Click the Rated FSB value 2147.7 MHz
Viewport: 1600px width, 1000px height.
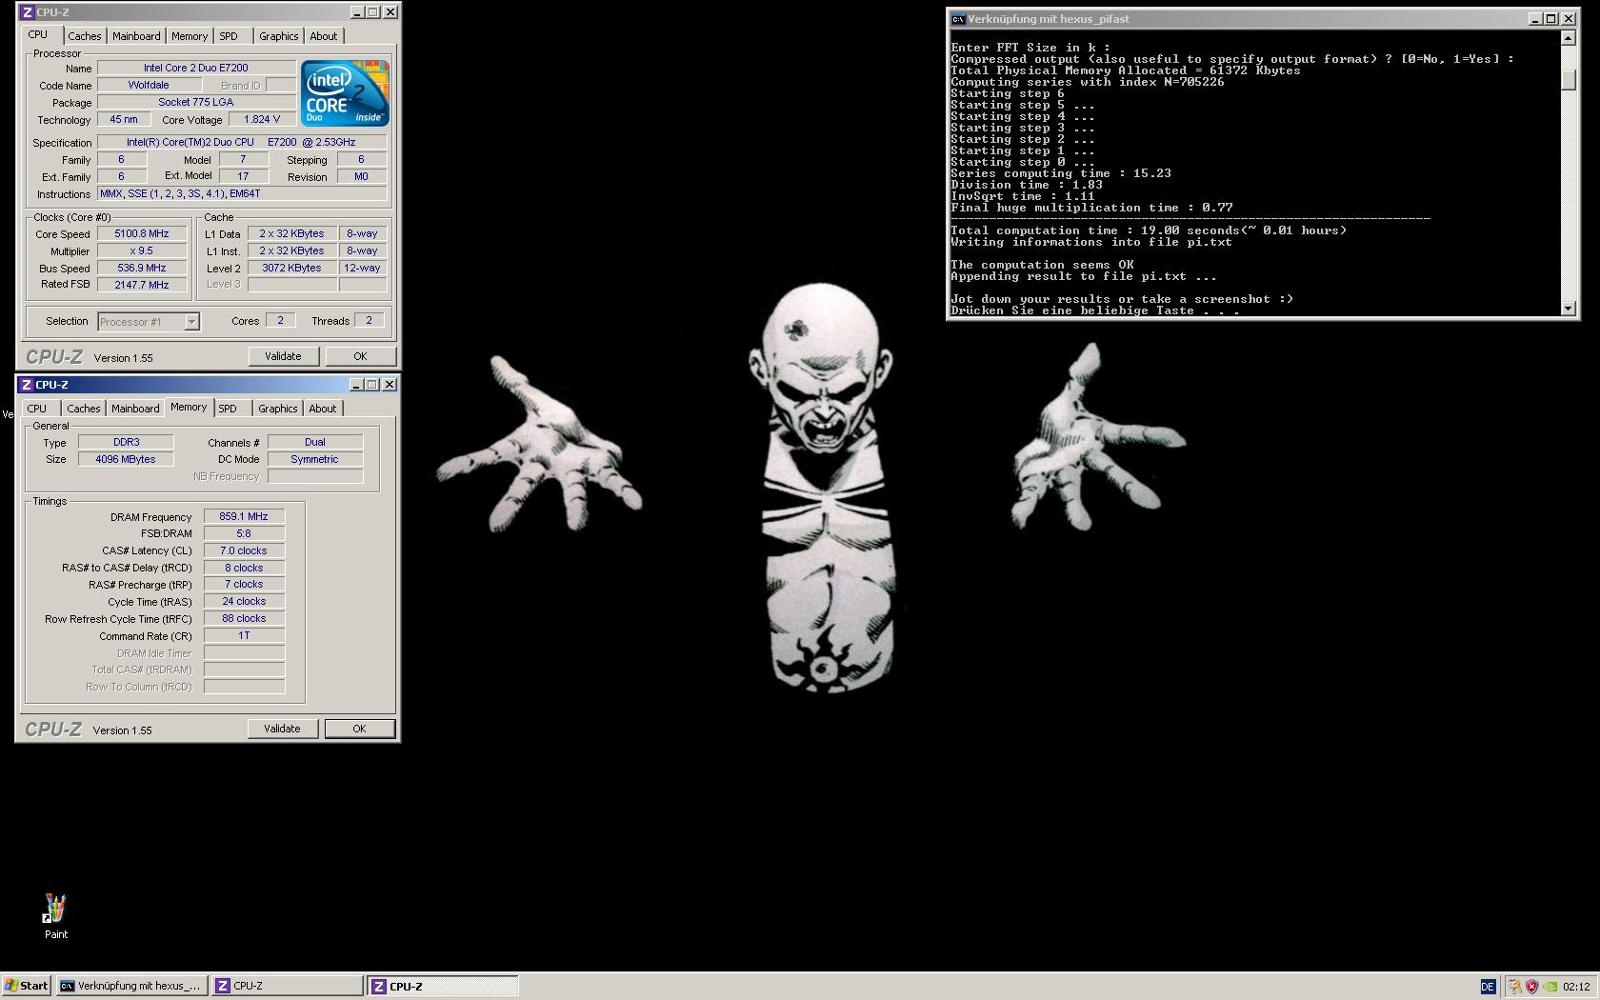(x=141, y=285)
